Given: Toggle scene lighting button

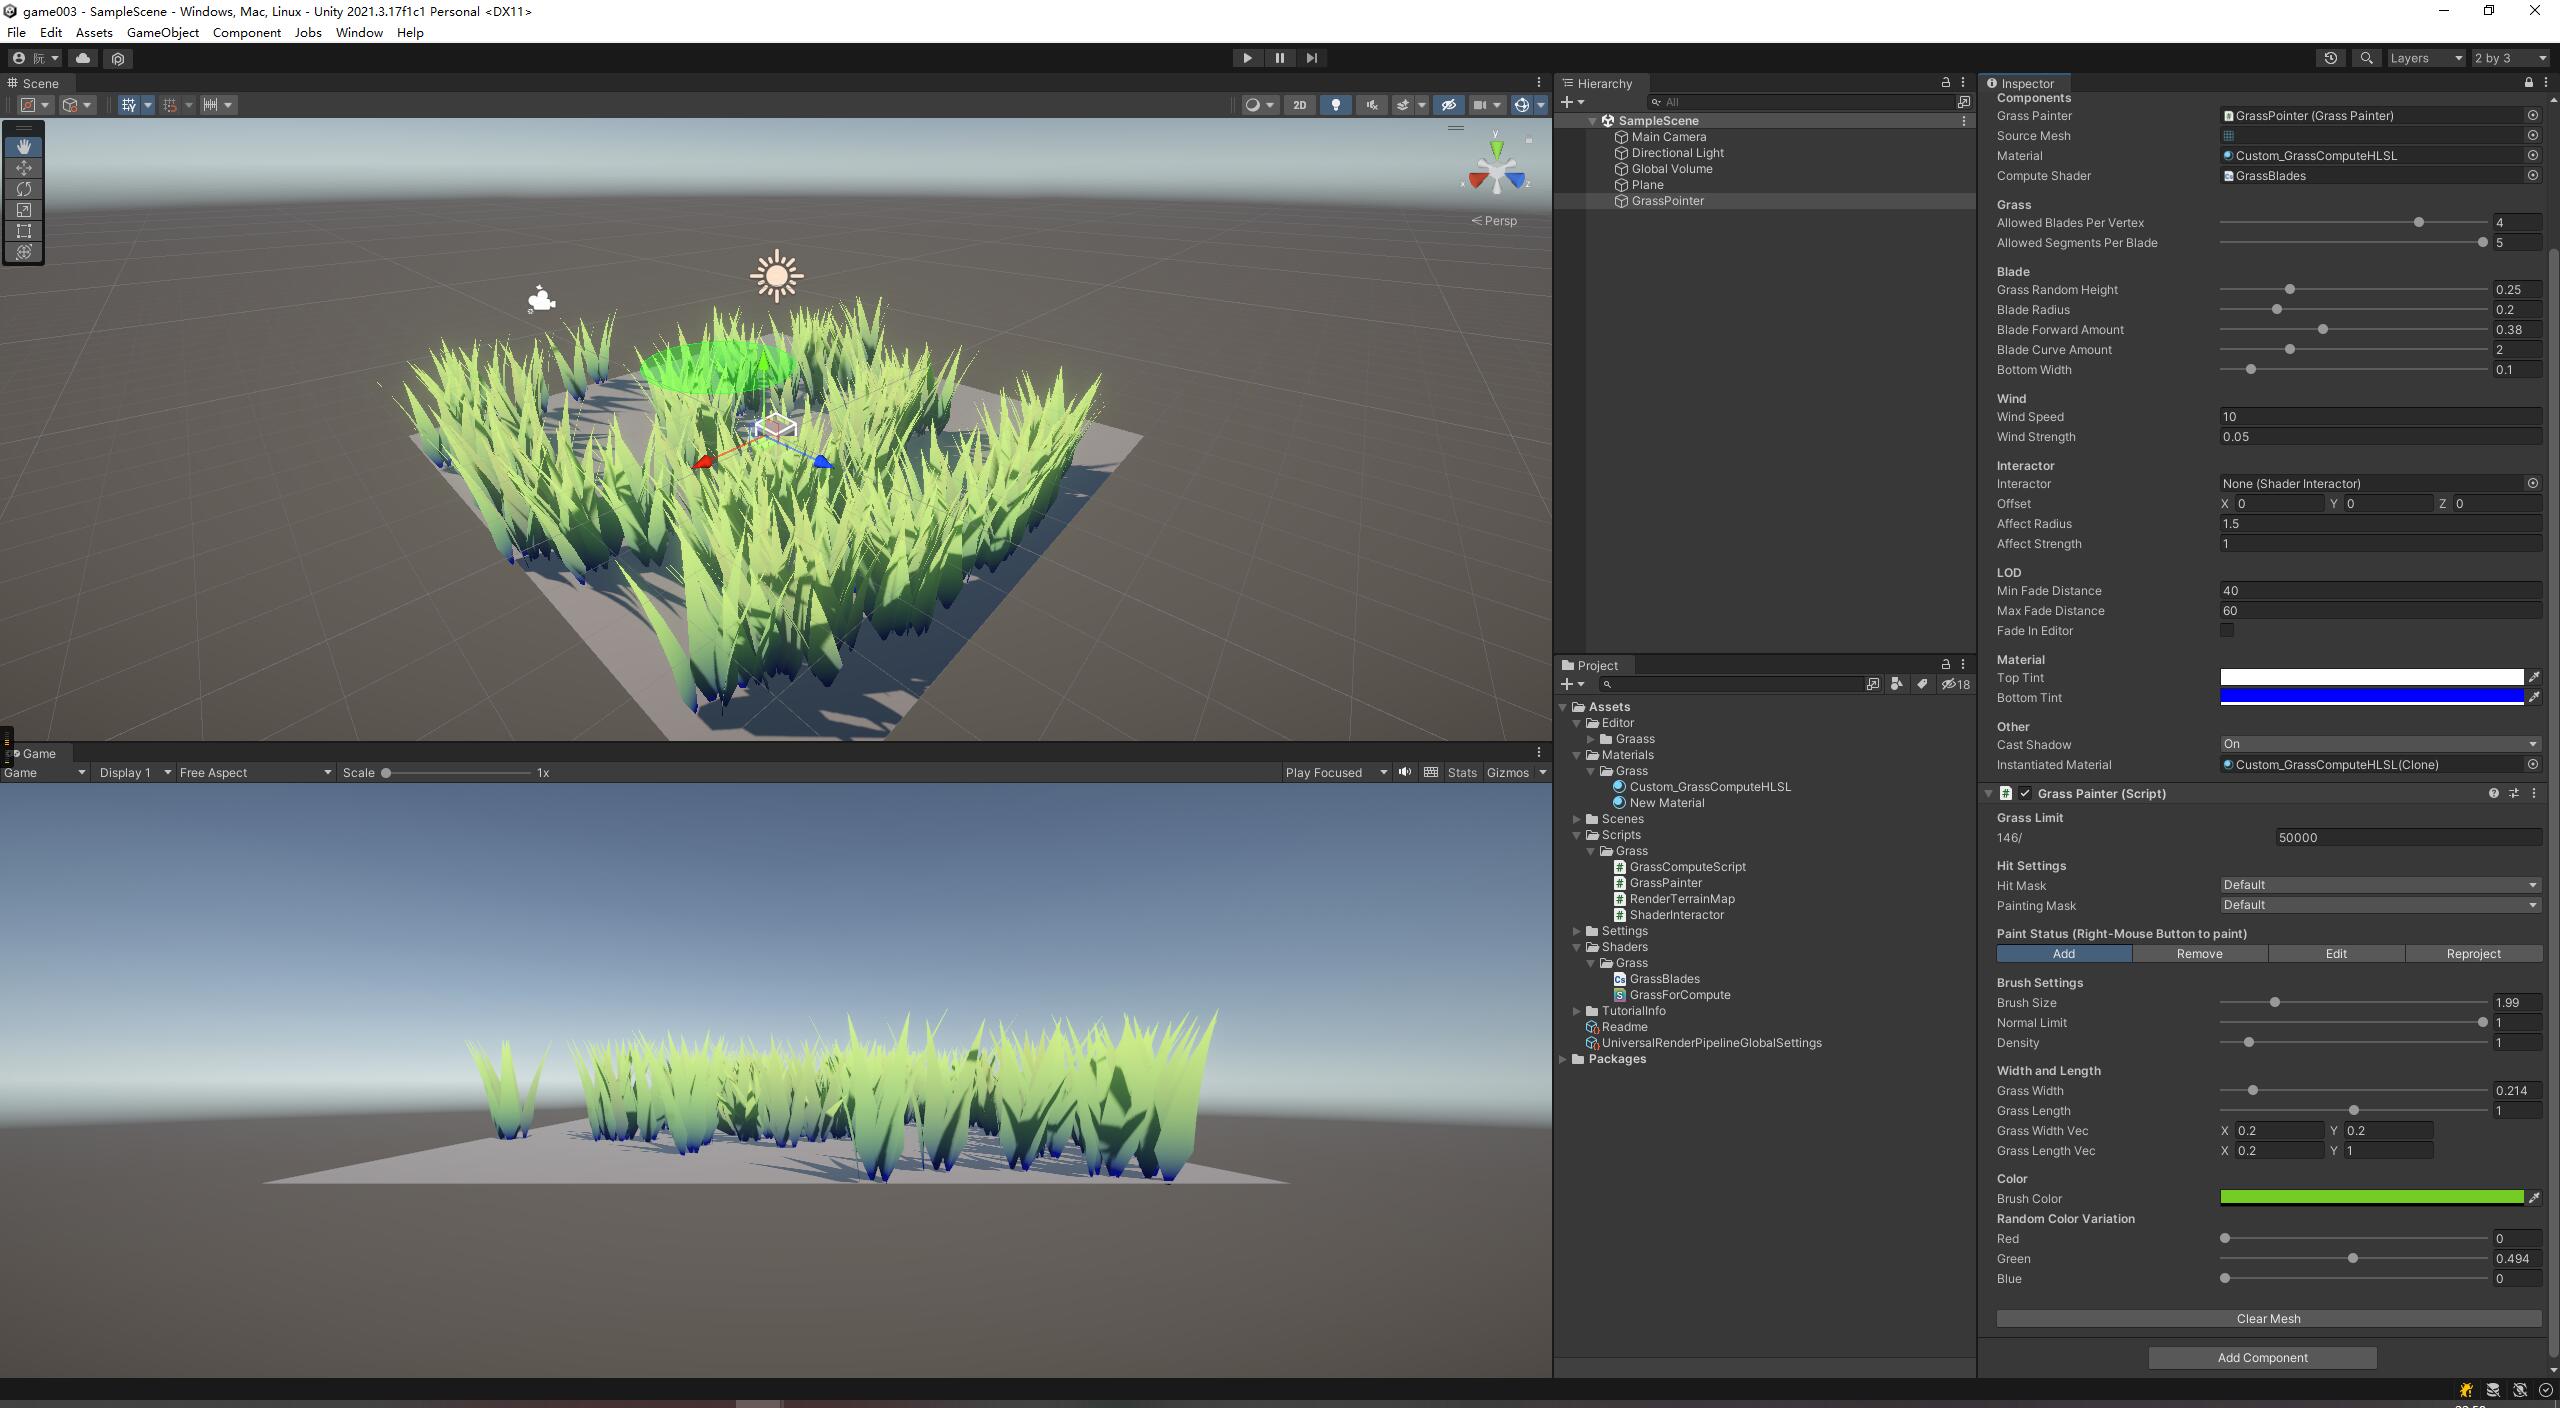Looking at the screenshot, I should tap(1335, 105).
